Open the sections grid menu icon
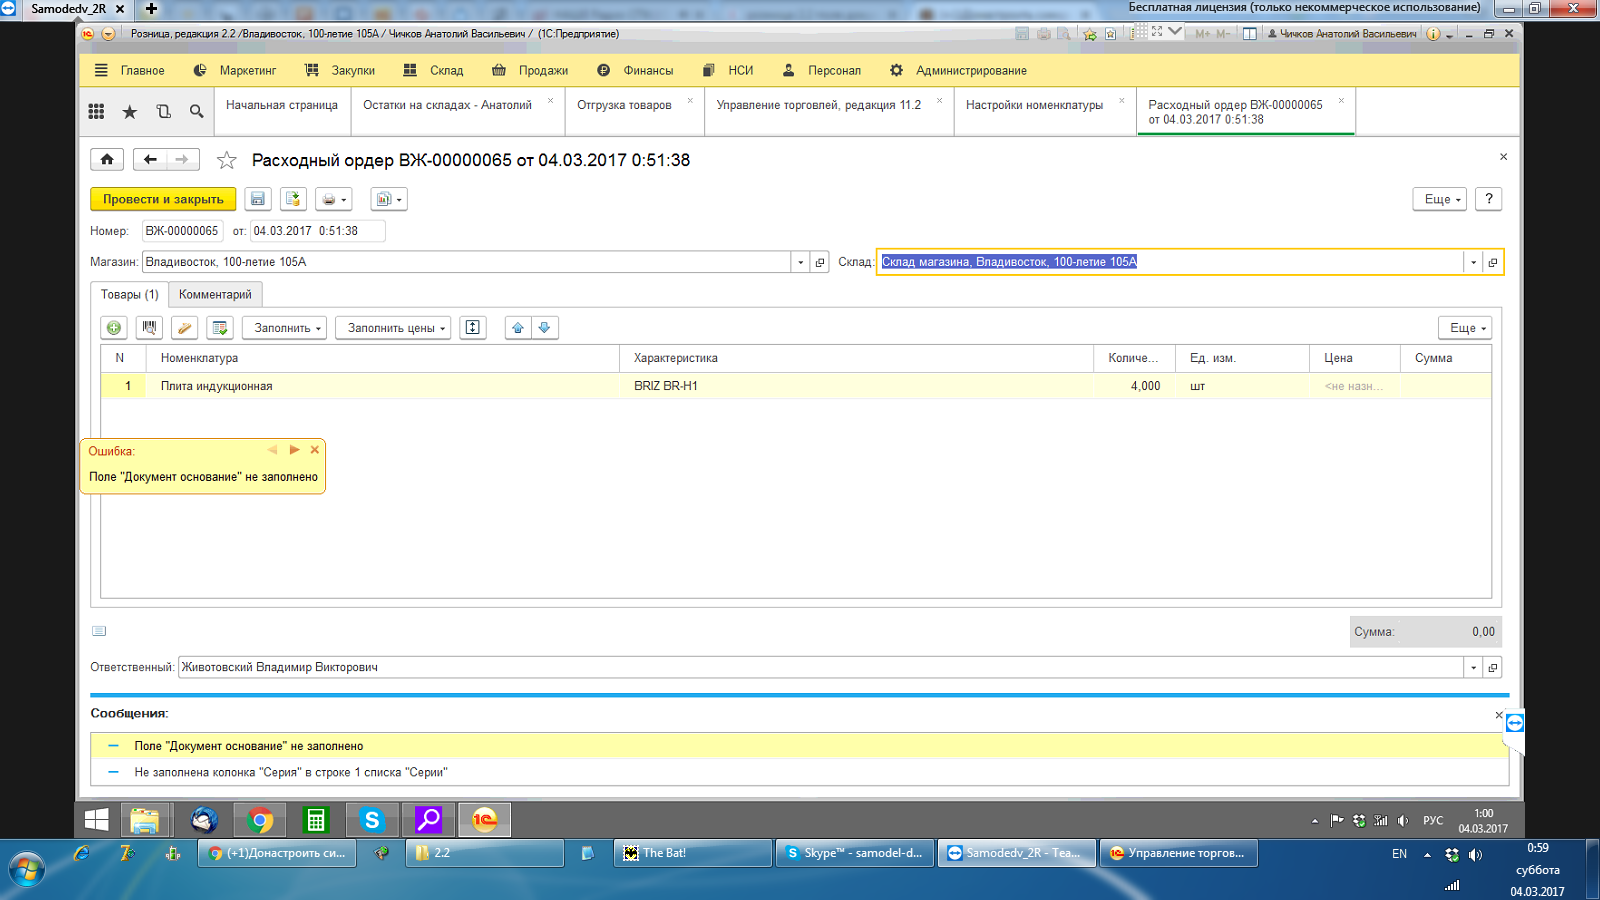 tap(96, 112)
